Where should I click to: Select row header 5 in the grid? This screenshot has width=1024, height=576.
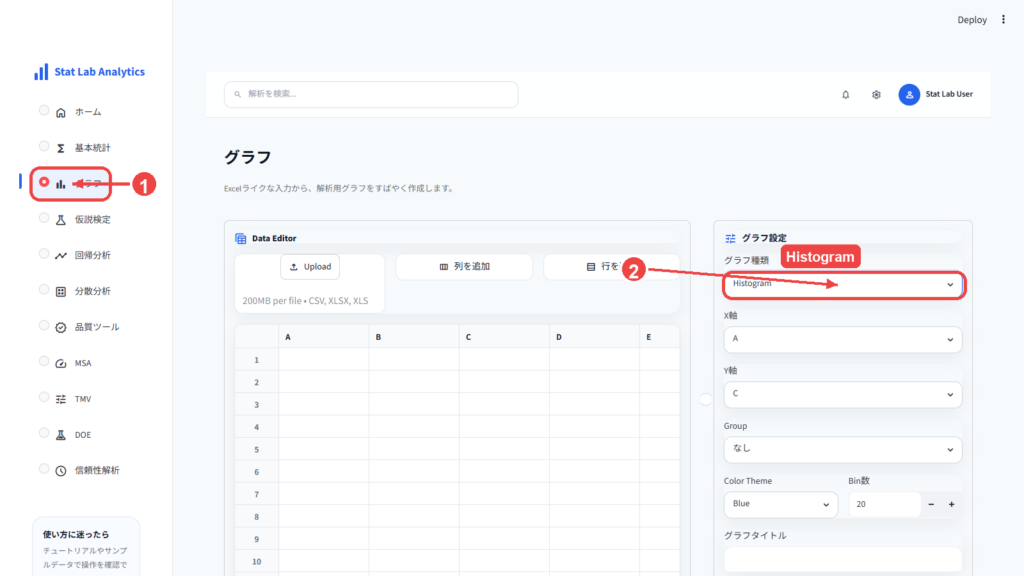pyautogui.click(x=257, y=449)
